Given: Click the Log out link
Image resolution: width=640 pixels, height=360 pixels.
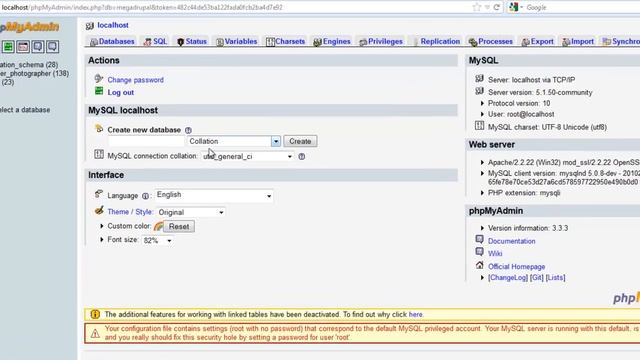Looking at the screenshot, I should [120, 93].
